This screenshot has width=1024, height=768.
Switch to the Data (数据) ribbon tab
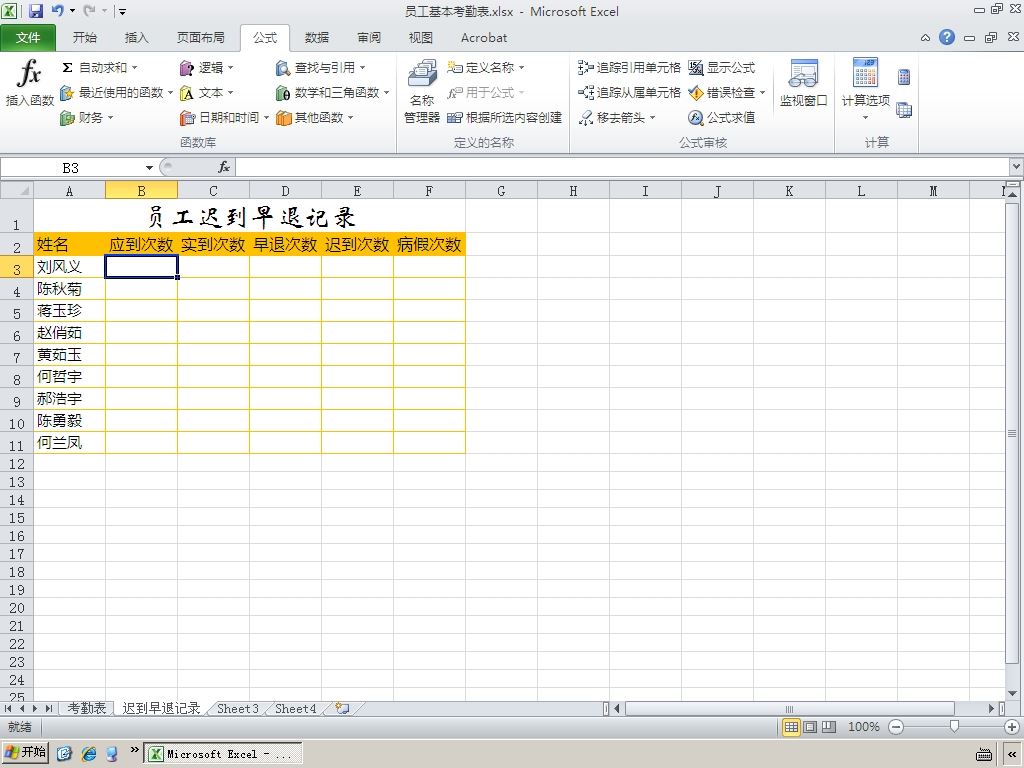click(317, 38)
